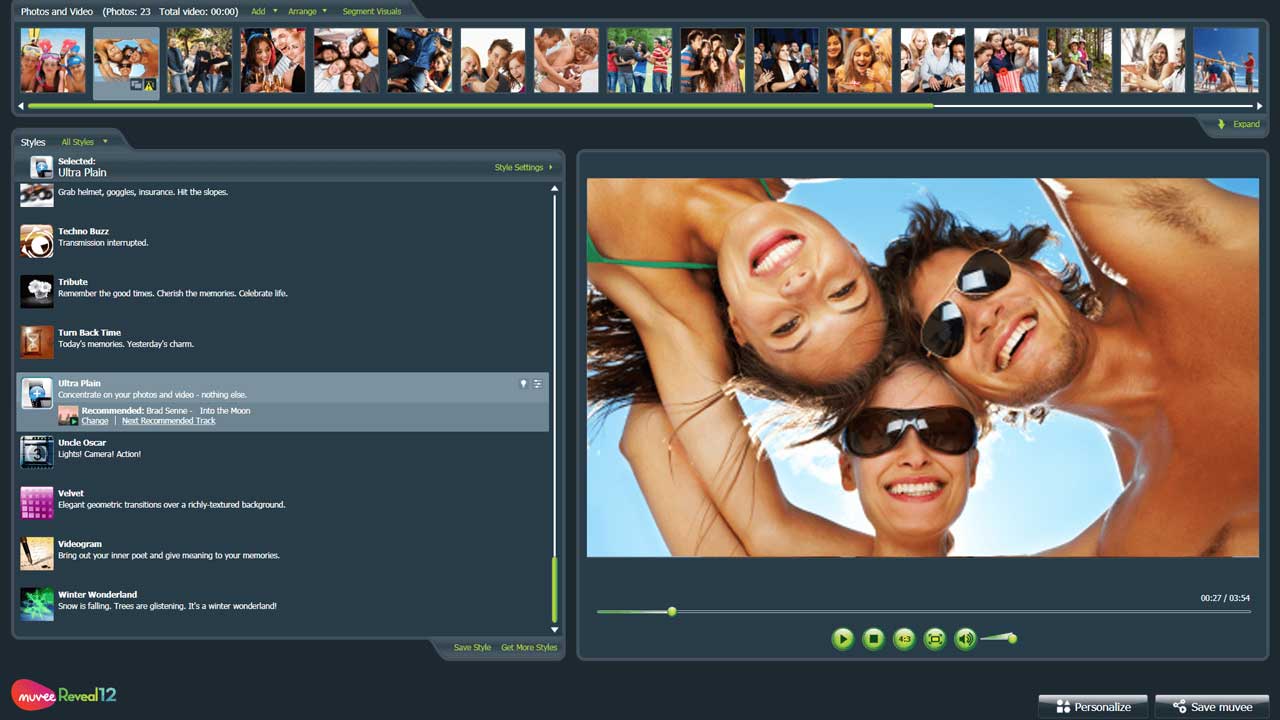Click Next Recommended Track link
The image size is (1280, 720).
[x=168, y=421]
